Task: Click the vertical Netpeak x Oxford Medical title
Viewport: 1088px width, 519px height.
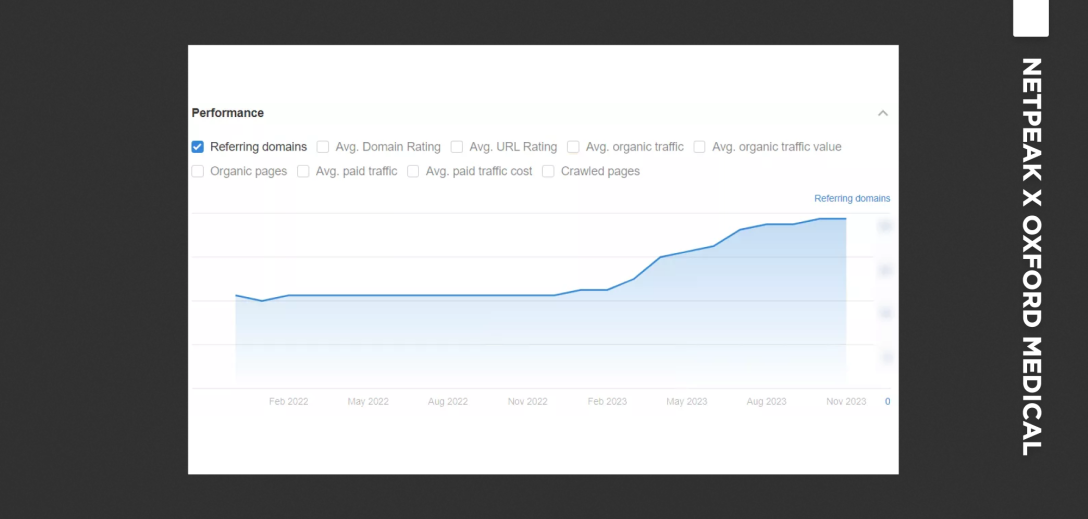Action: coord(1031,256)
